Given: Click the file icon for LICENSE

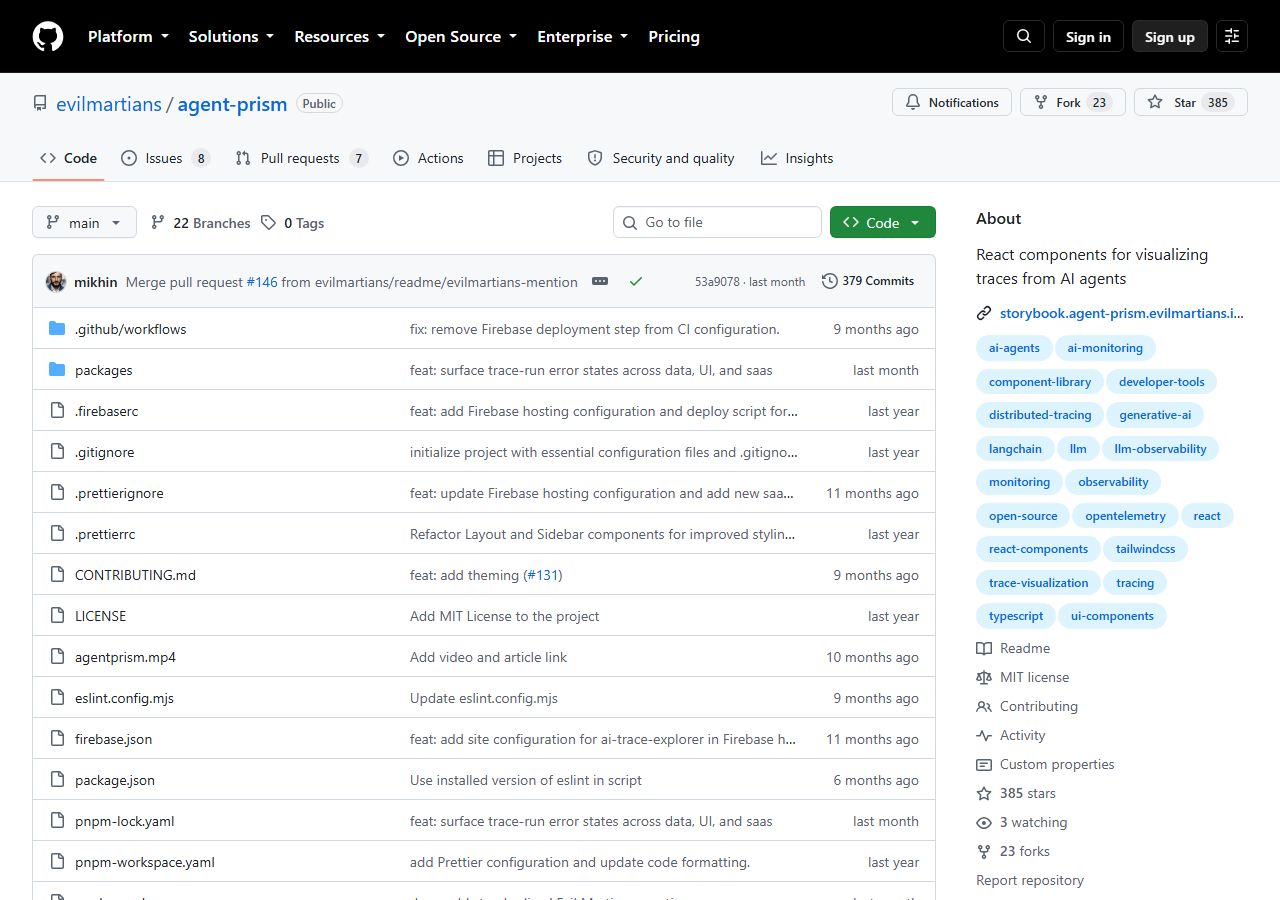Looking at the screenshot, I should click(57, 616).
